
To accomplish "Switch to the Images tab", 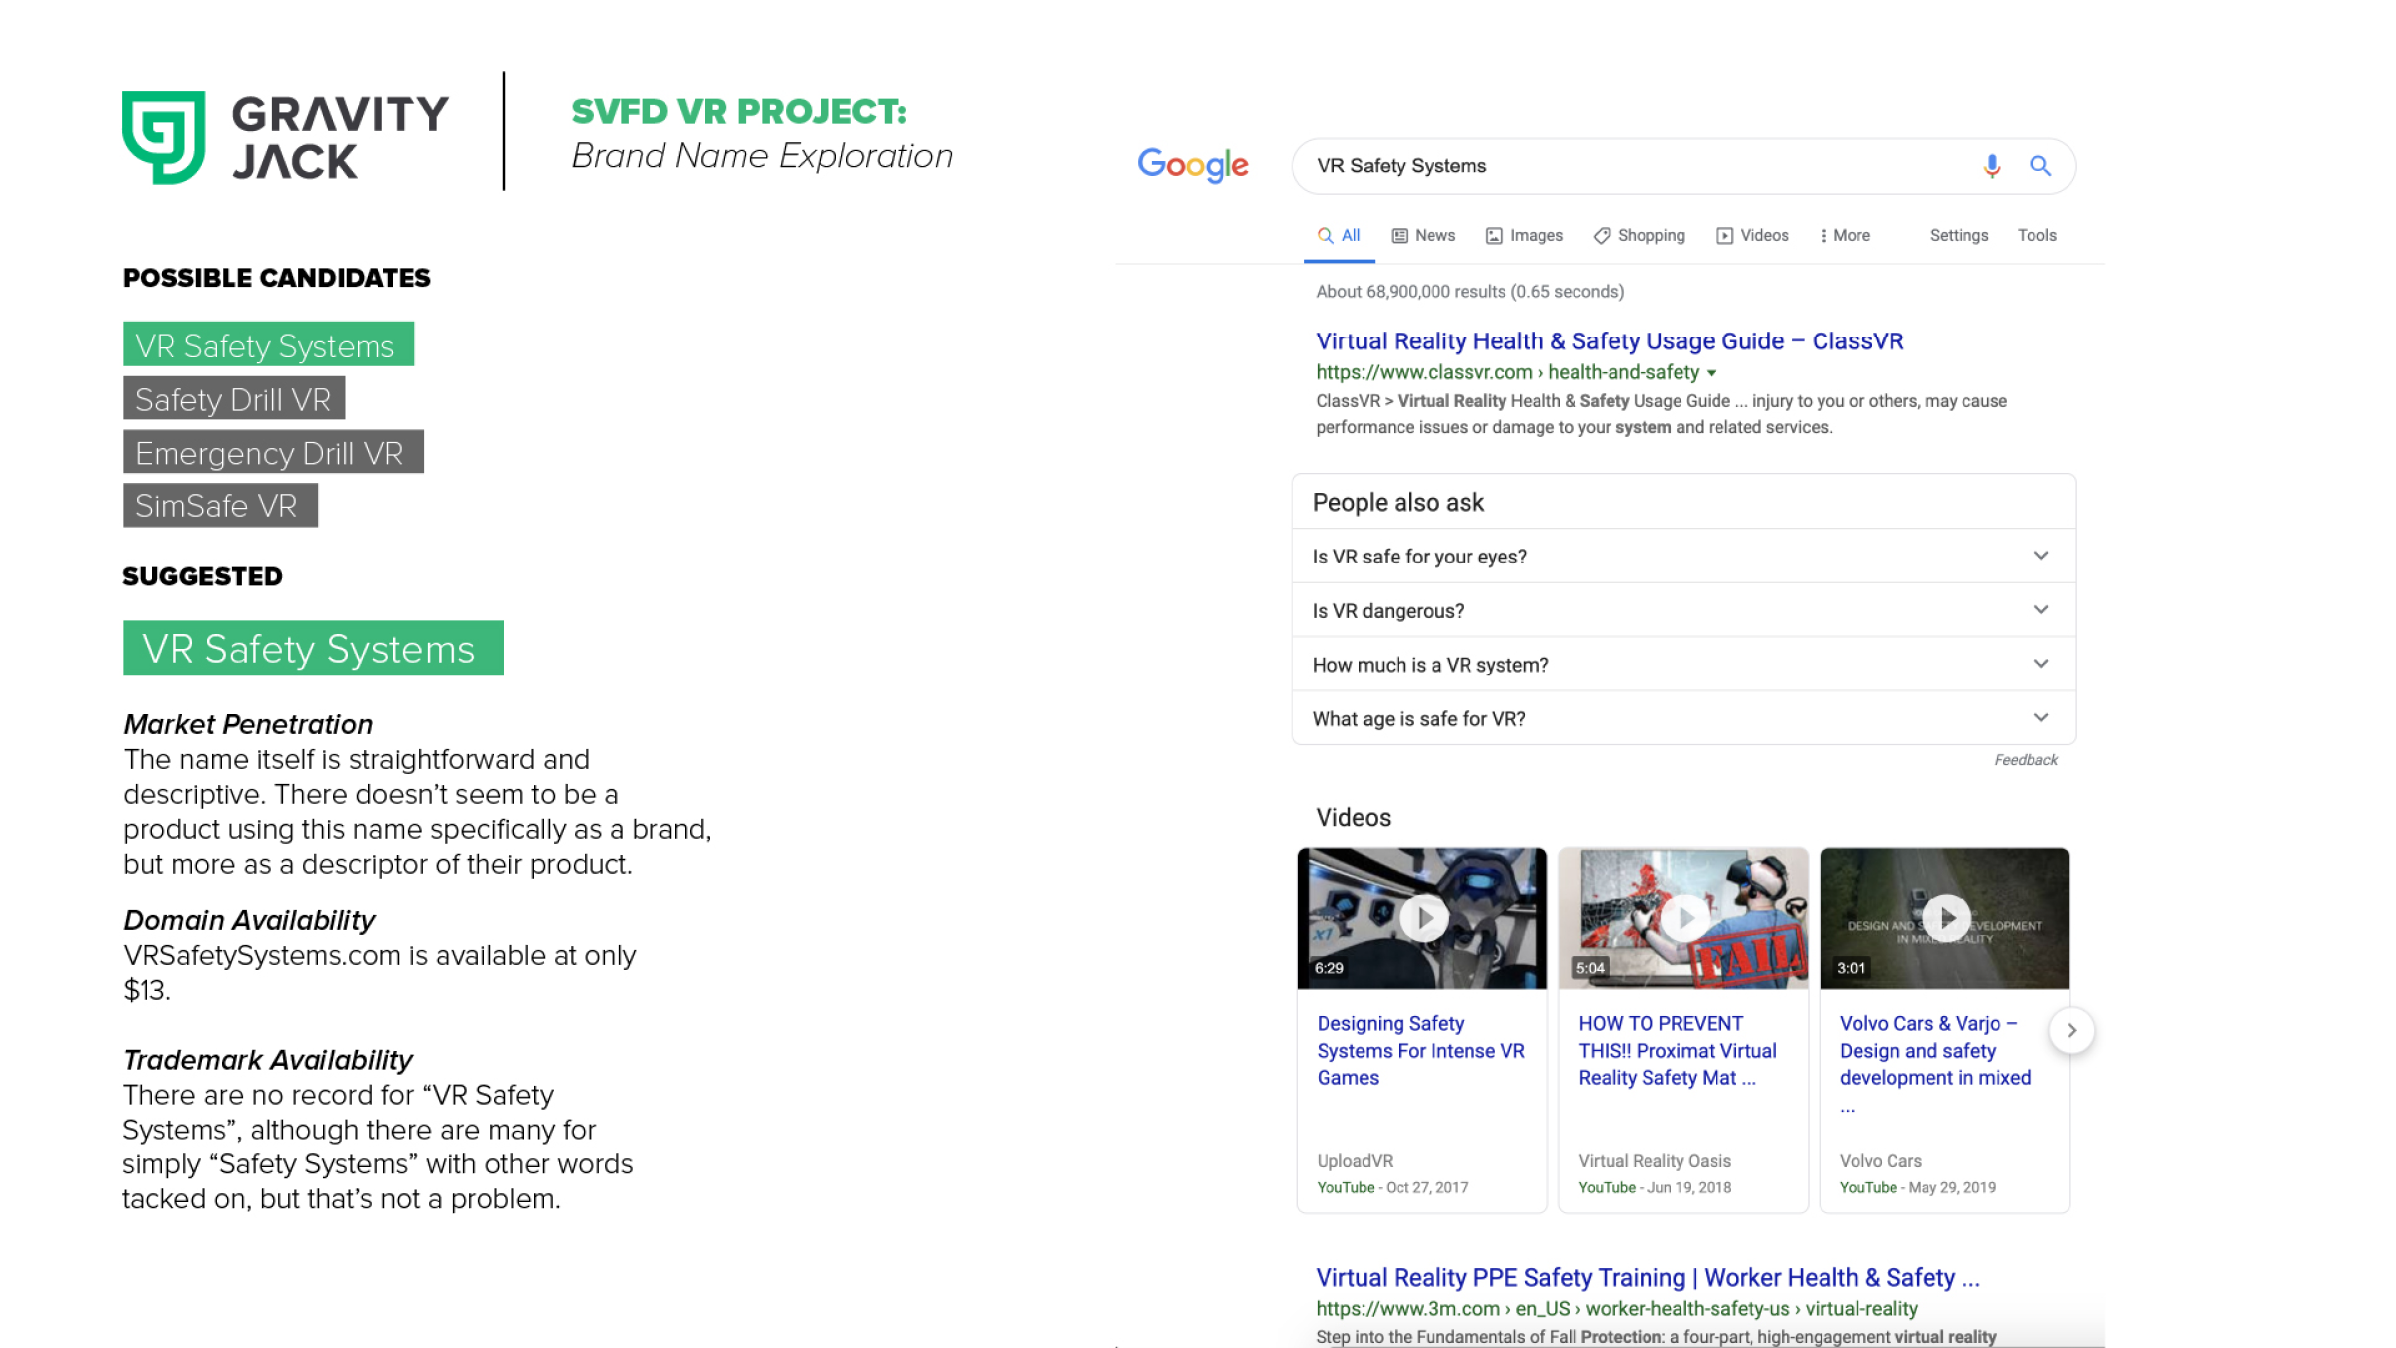I will click(1524, 236).
